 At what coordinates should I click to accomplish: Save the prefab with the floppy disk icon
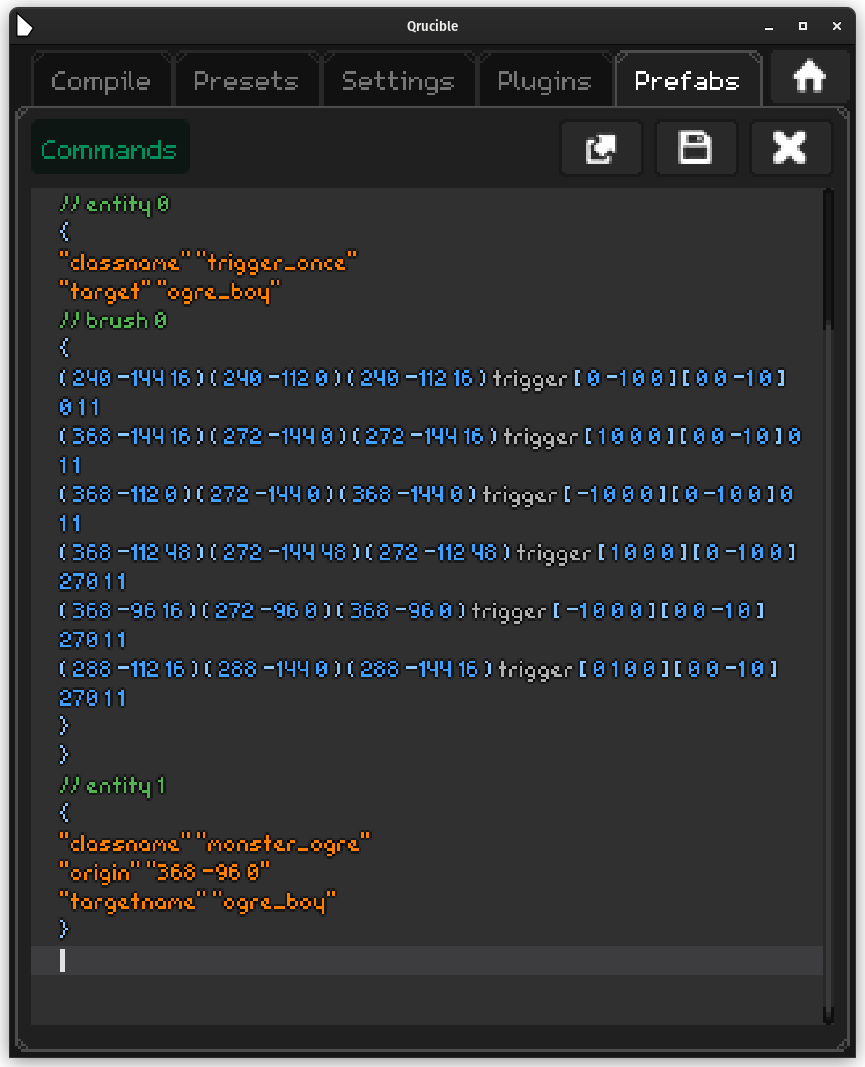[x=695, y=149]
